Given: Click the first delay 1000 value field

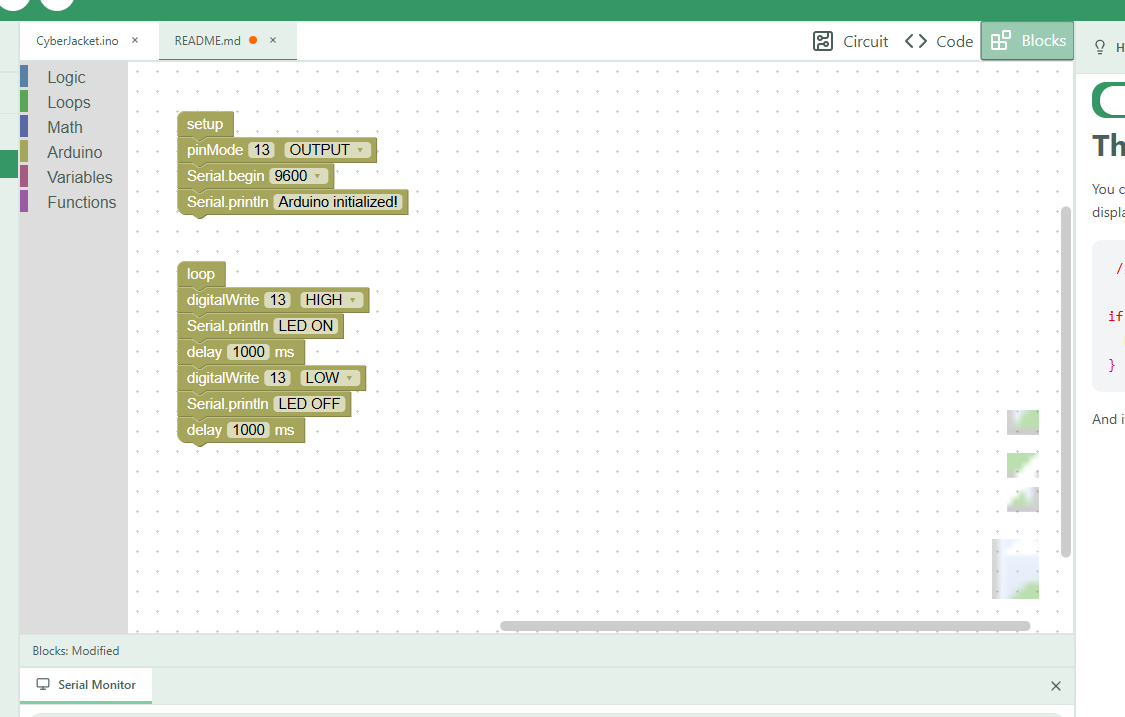Looking at the screenshot, I should pyautogui.click(x=247, y=352).
